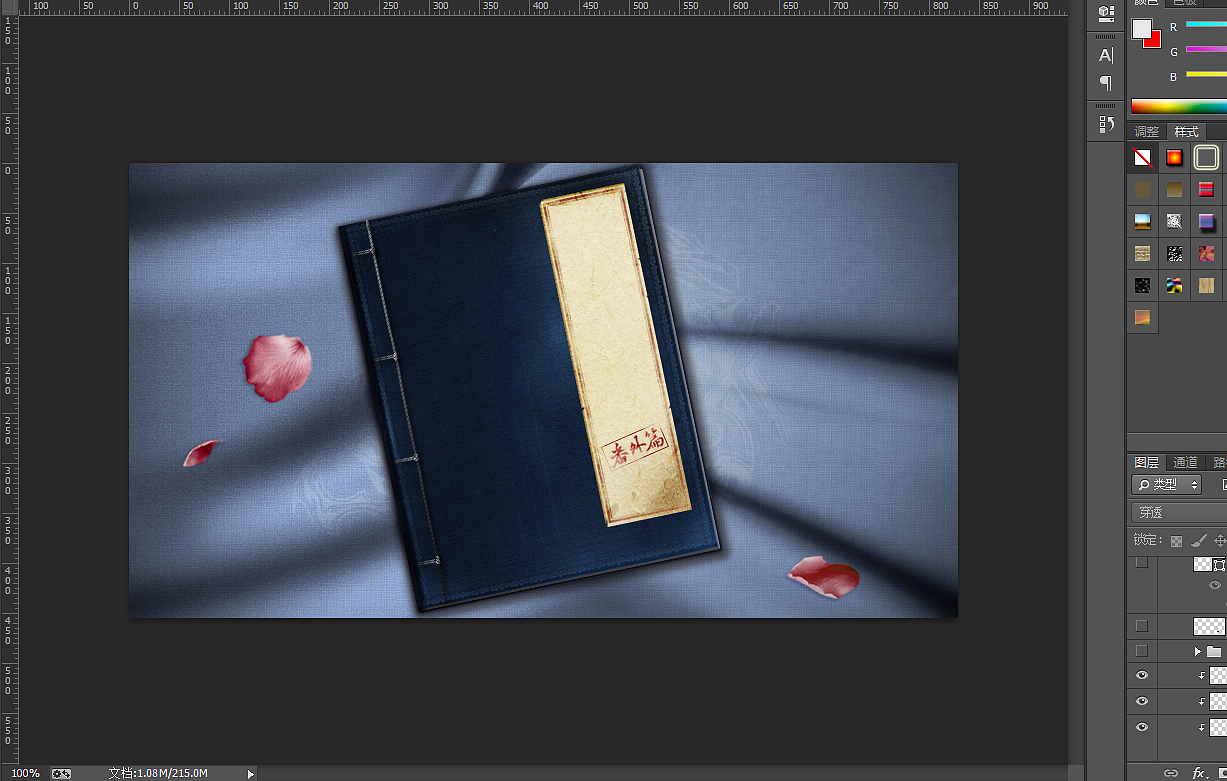The width and height of the screenshot is (1227, 781).
Task: Click the add layer style fx icon
Action: tap(1200, 773)
